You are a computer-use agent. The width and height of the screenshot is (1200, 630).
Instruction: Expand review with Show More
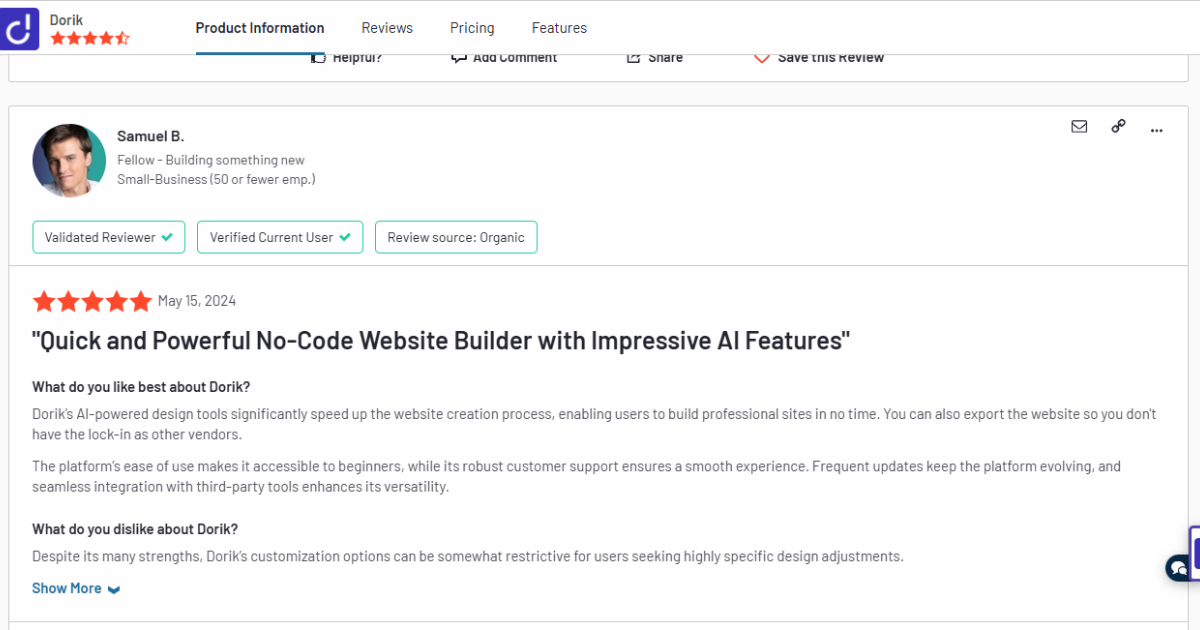(x=76, y=589)
